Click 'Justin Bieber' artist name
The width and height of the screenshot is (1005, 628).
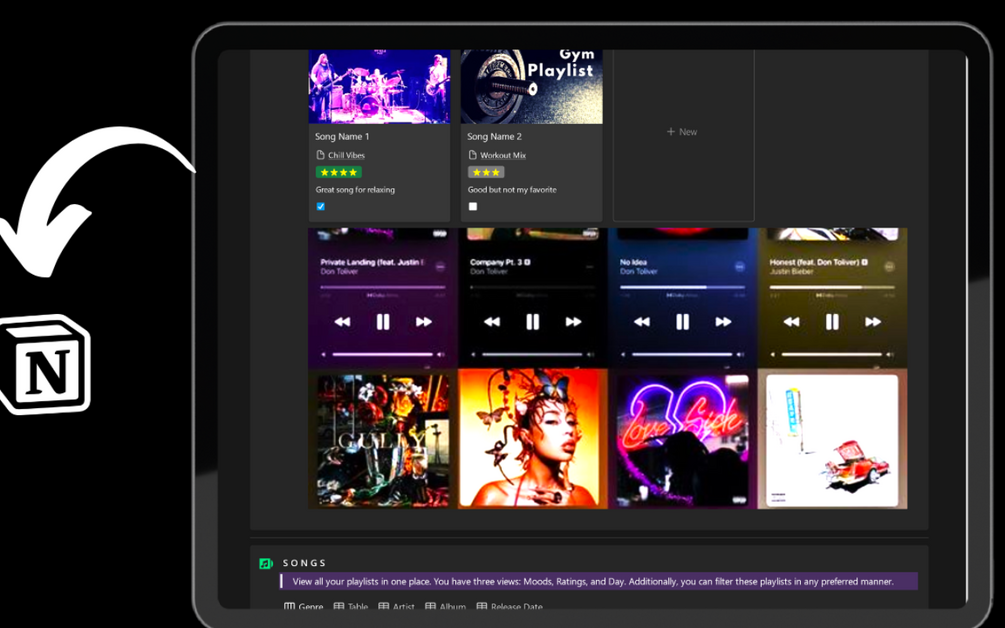[792, 272]
